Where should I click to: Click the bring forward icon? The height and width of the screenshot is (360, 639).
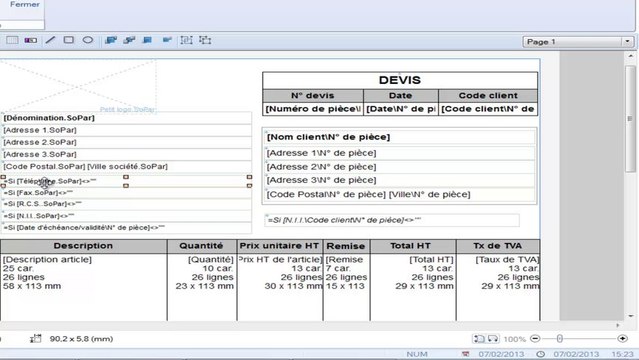(x=148, y=40)
